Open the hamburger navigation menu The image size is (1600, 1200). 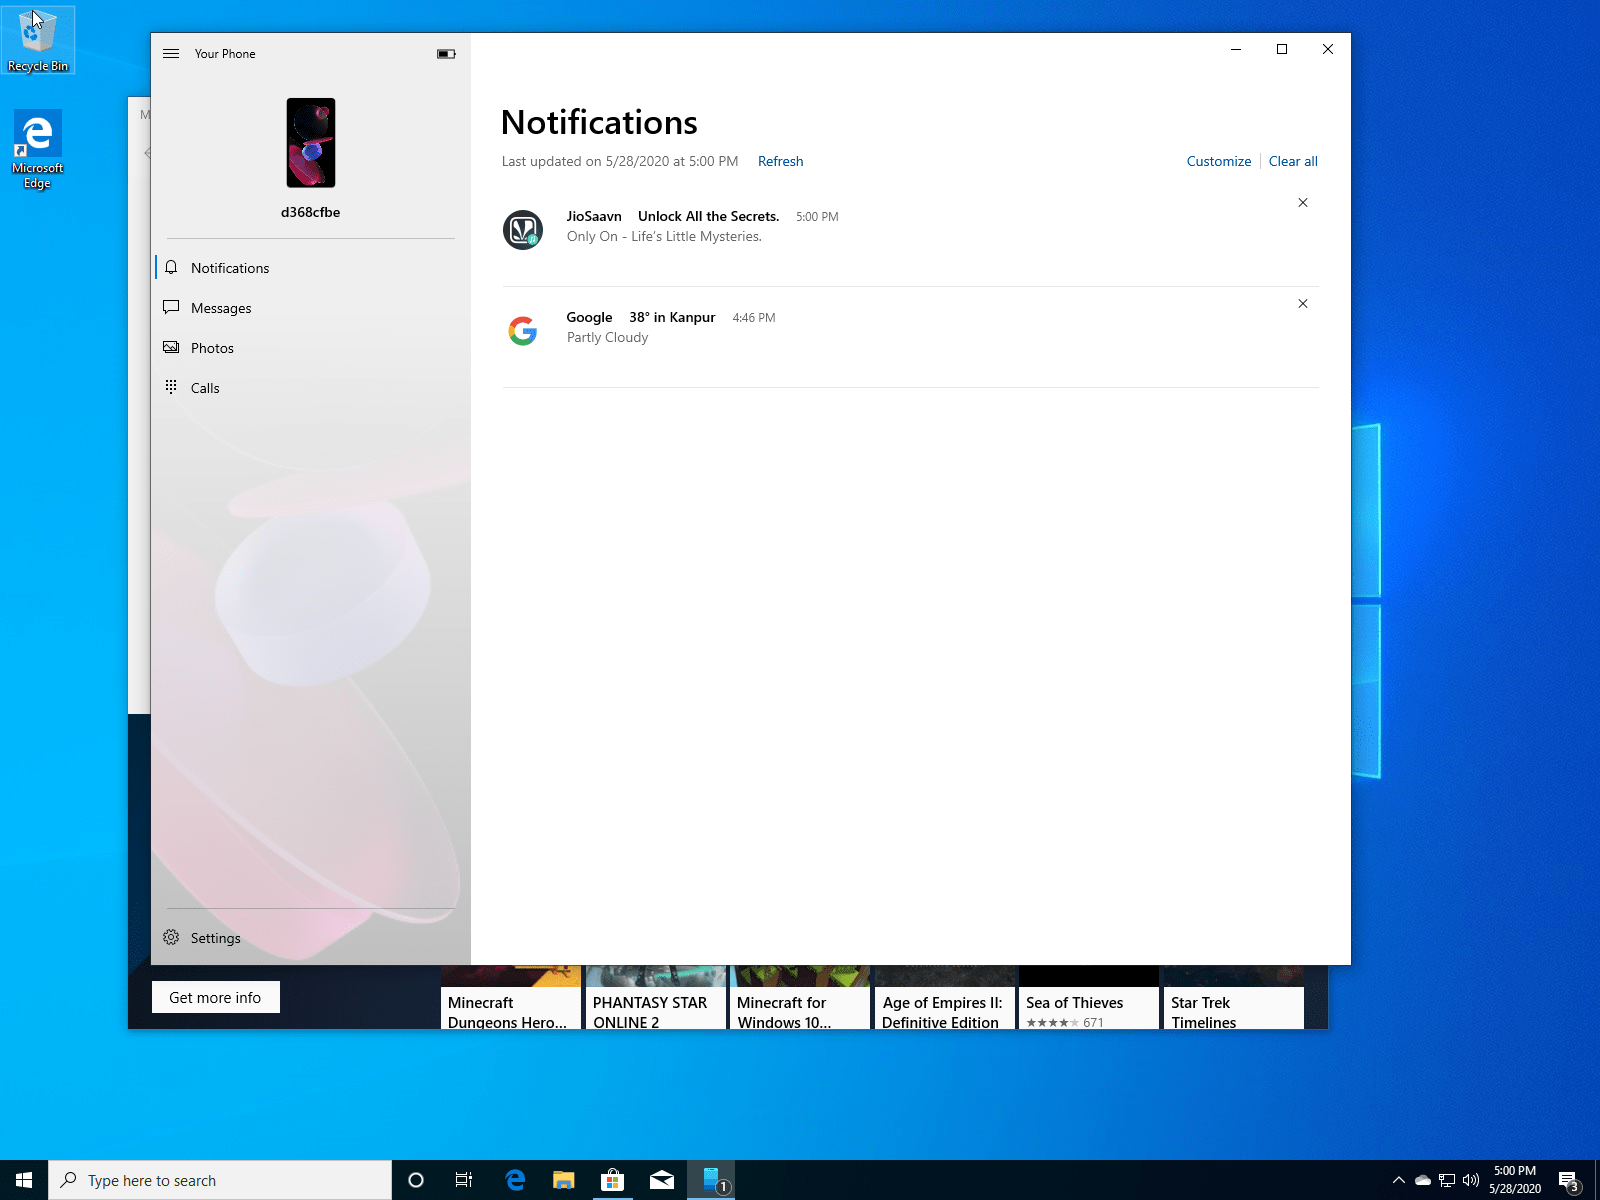pyautogui.click(x=171, y=54)
